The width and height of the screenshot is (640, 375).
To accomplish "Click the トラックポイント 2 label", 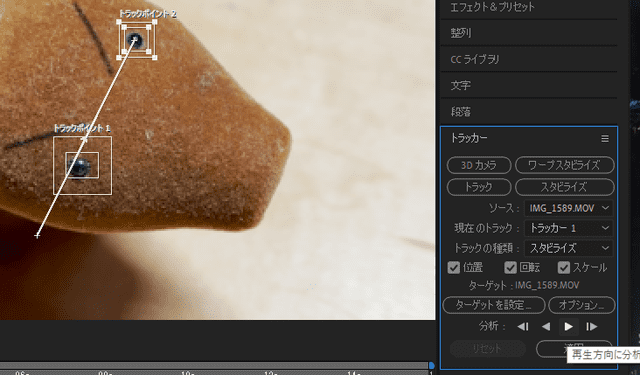I will [x=147, y=14].
